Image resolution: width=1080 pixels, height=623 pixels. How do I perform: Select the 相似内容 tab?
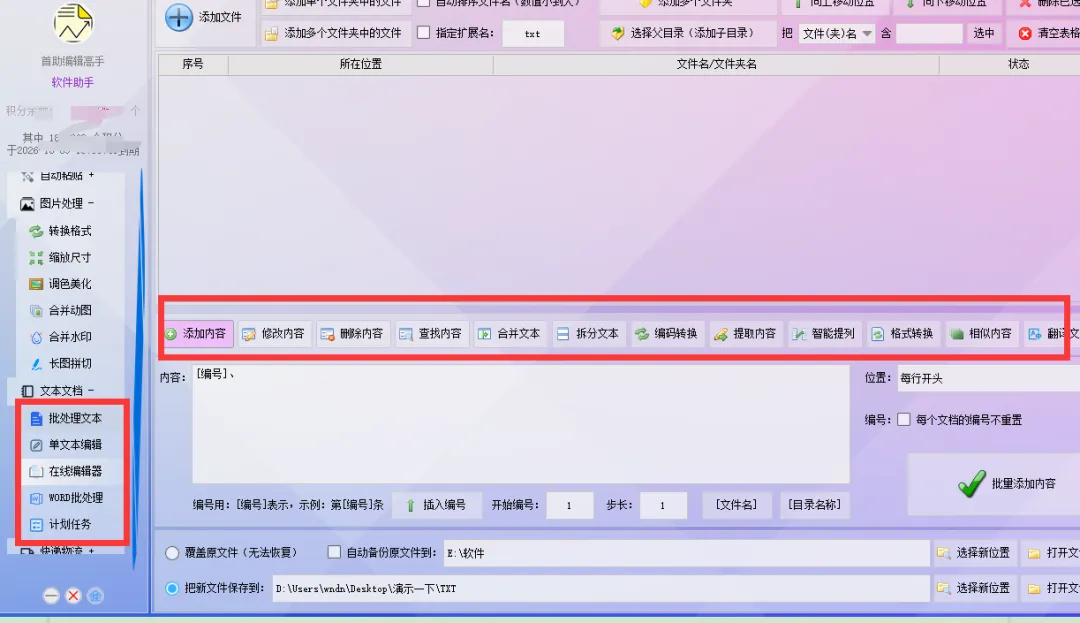pos(981,334)
